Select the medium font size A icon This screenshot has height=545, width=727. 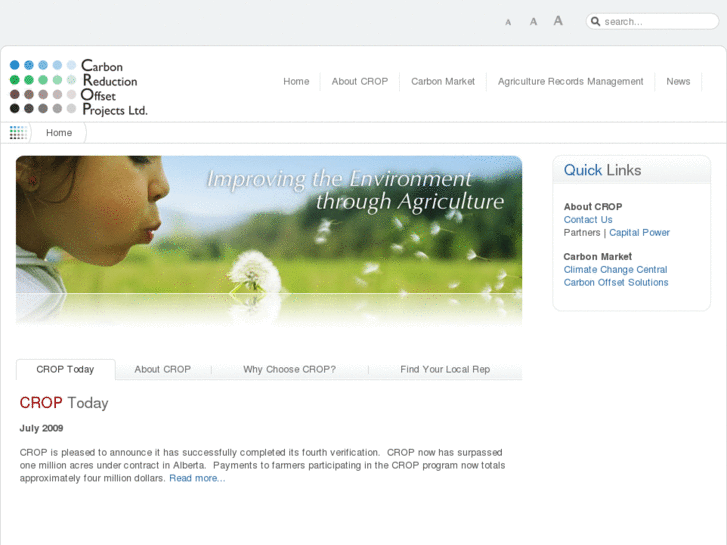pos(534,22)
